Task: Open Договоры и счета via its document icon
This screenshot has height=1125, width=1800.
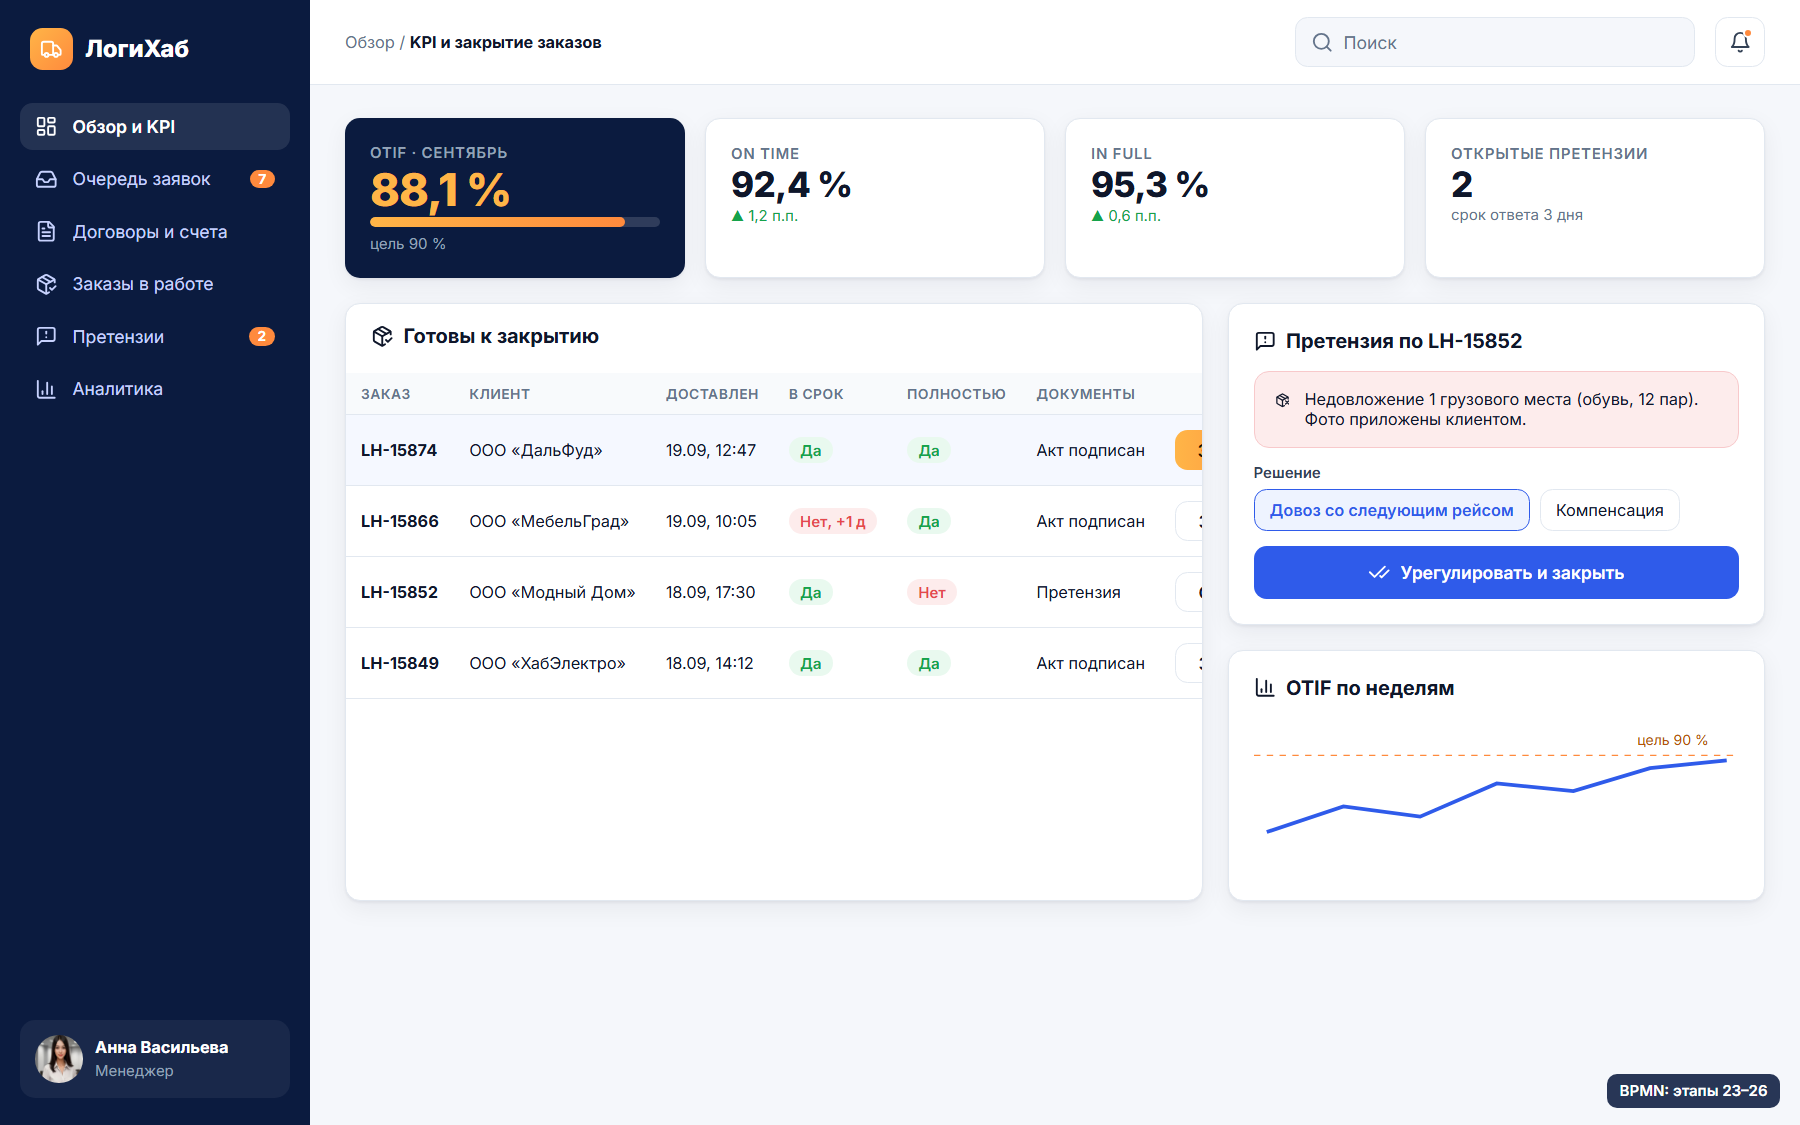Action: [x=46, y=232]
